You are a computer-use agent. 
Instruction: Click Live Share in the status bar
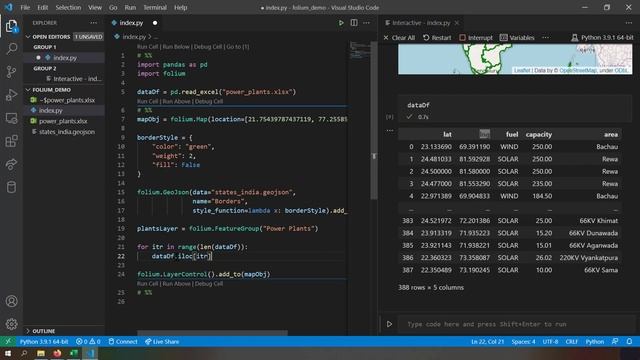pyautogui.click(x=162, y=342)
